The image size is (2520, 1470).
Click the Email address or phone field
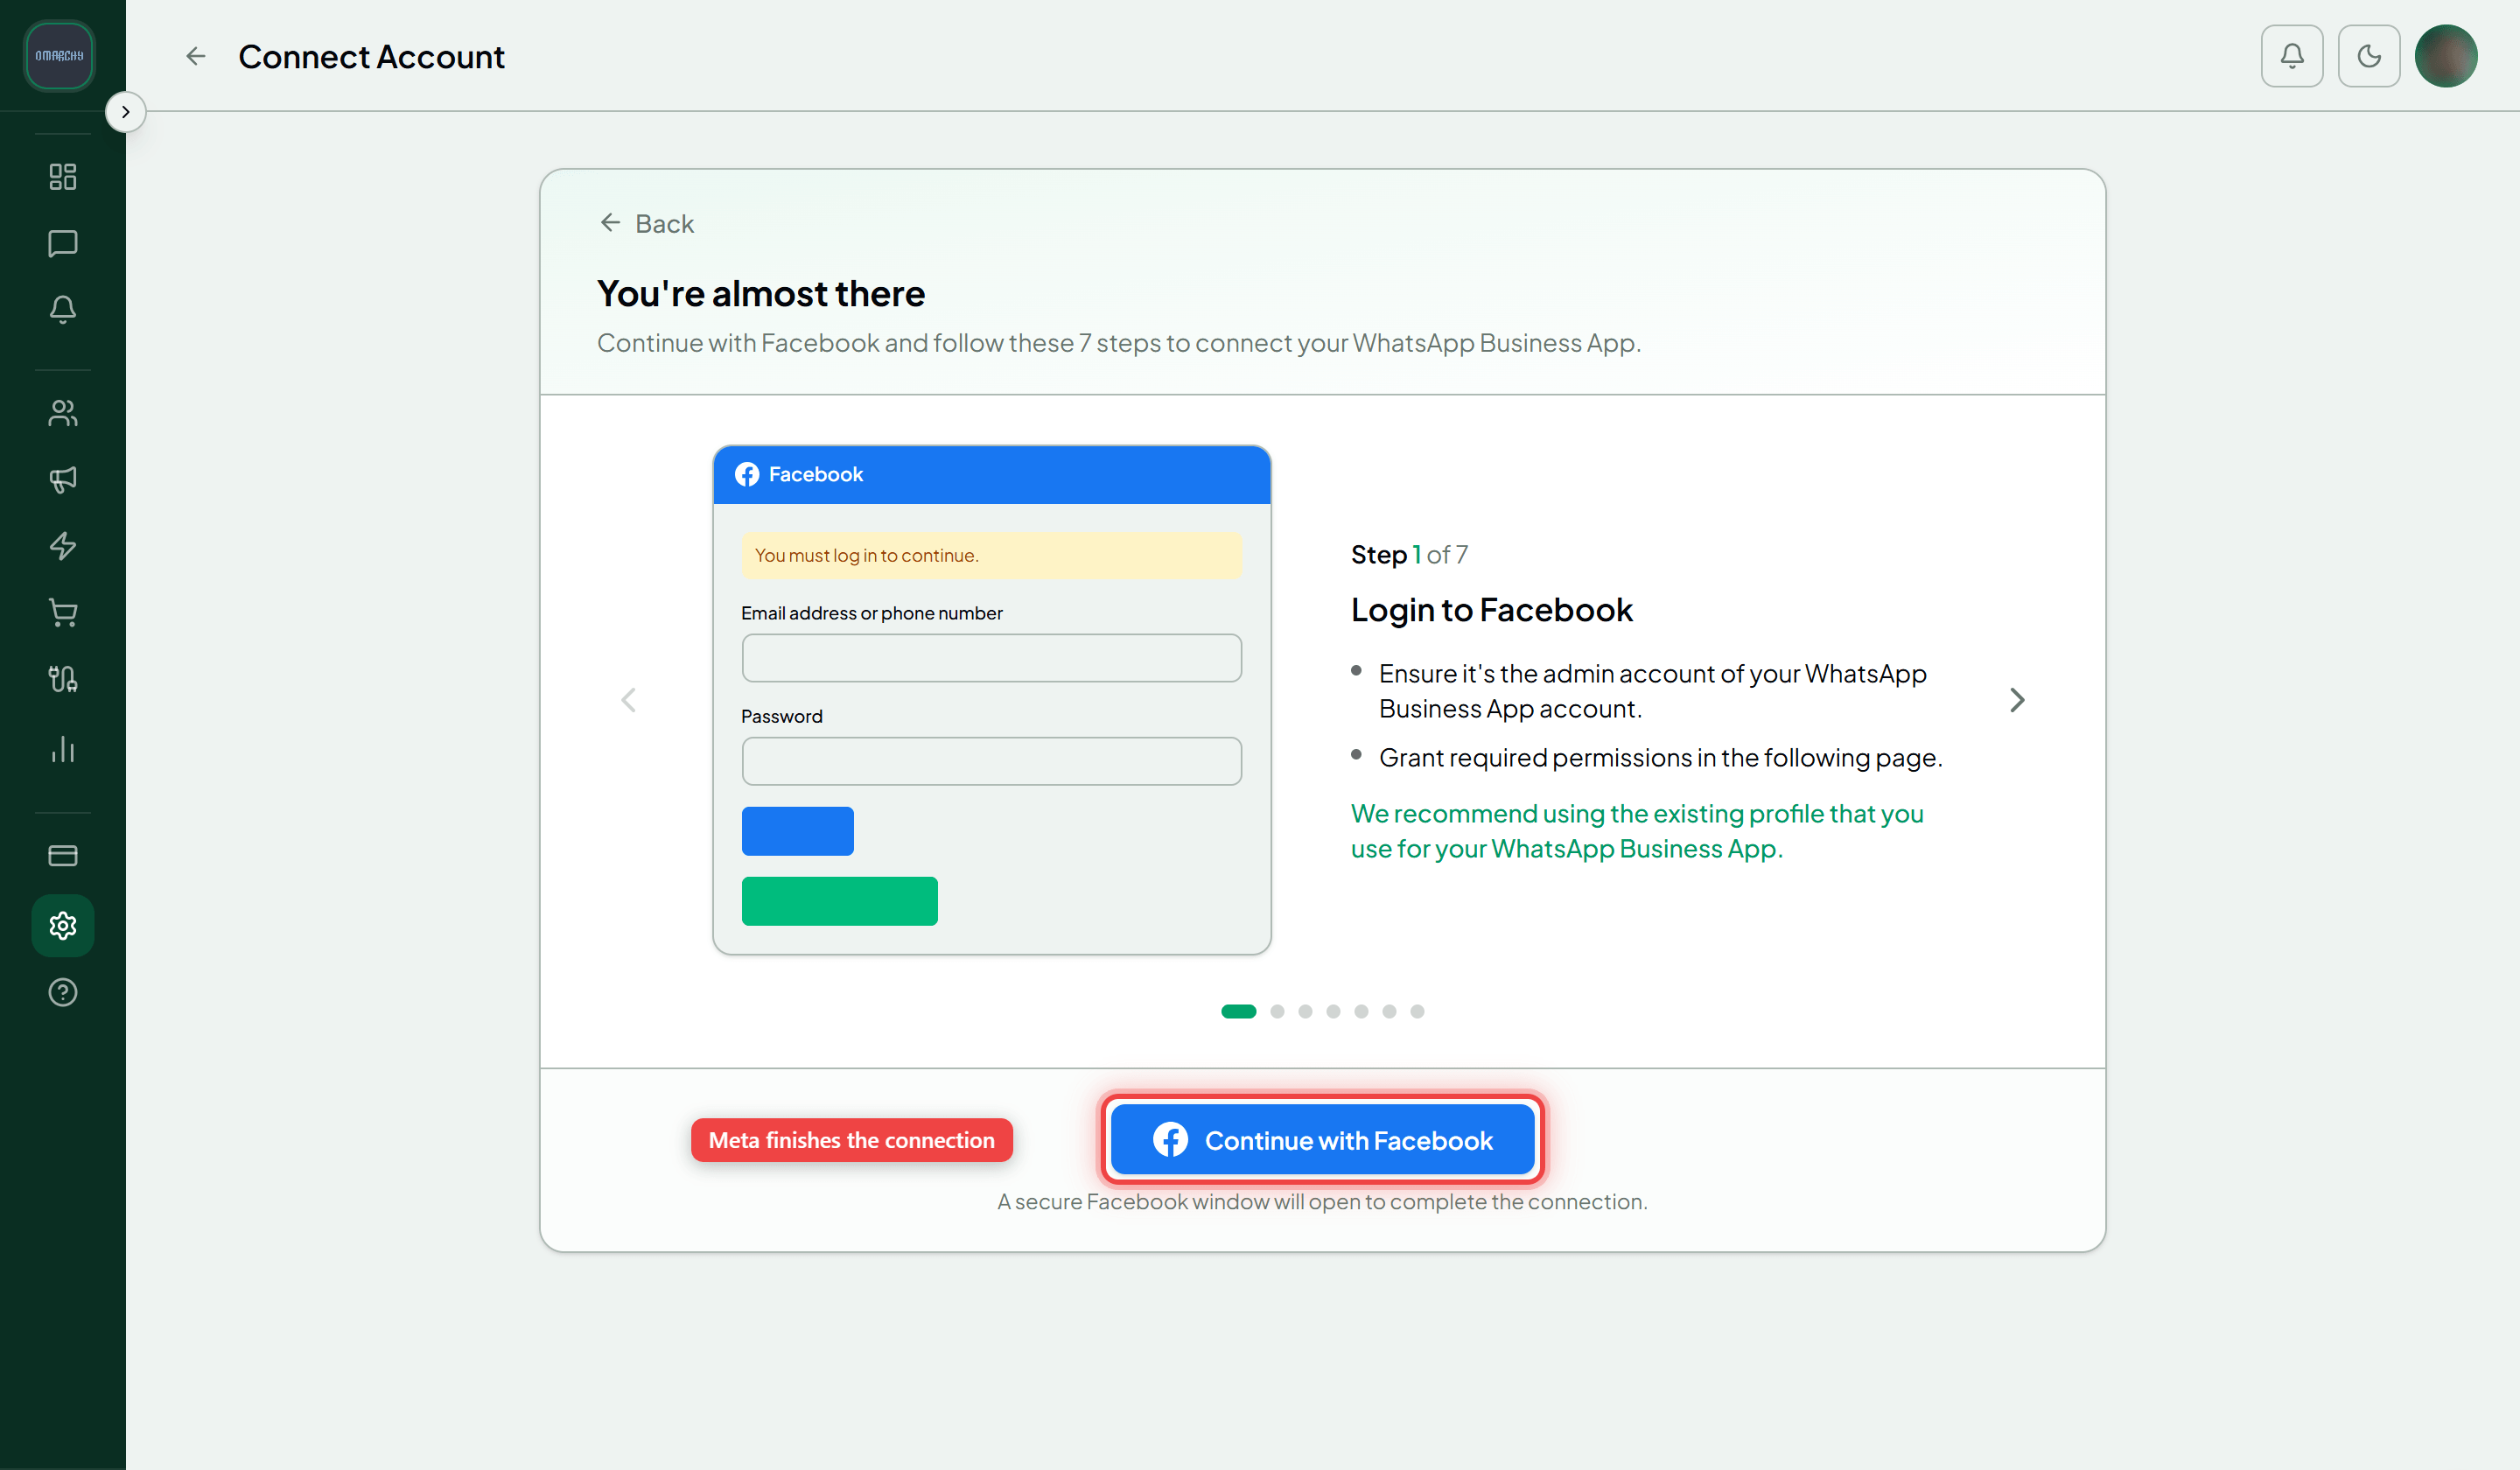(991, 658)
